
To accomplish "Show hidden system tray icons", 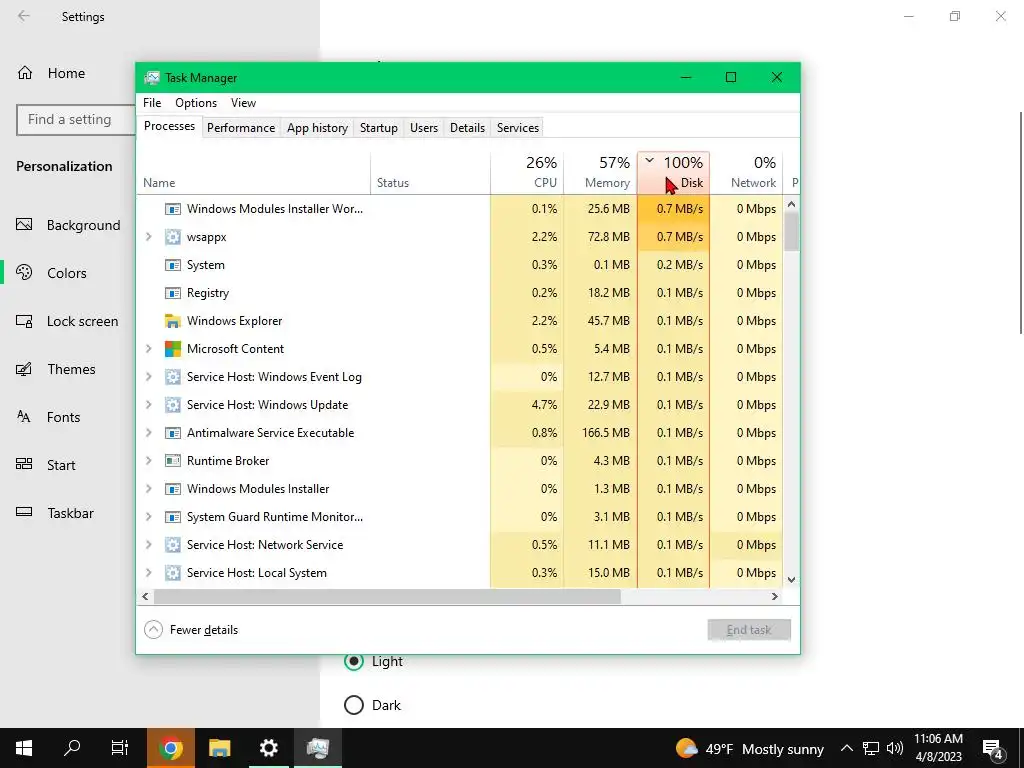I will [846, 748].
